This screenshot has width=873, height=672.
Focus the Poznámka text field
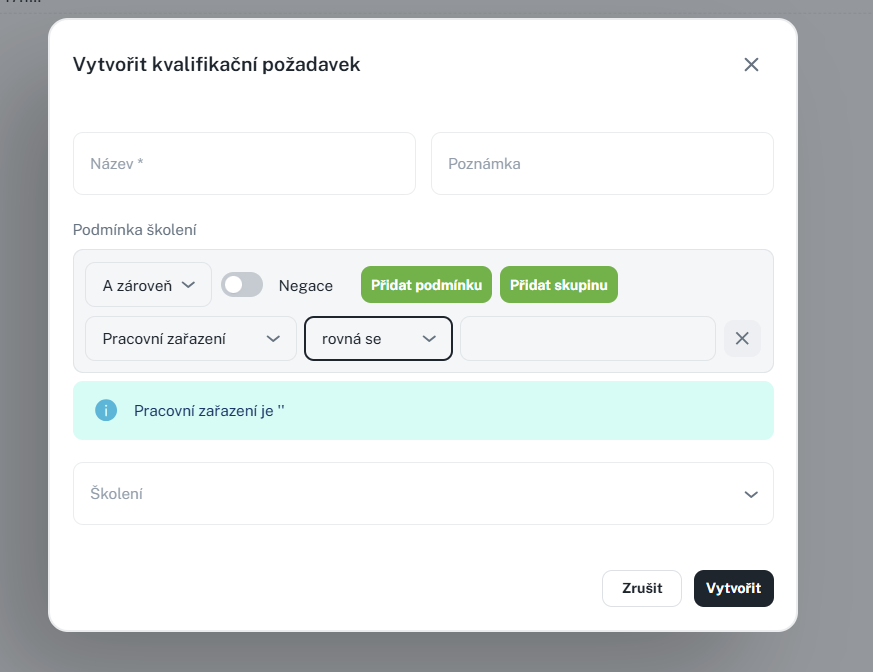(602, 164)
